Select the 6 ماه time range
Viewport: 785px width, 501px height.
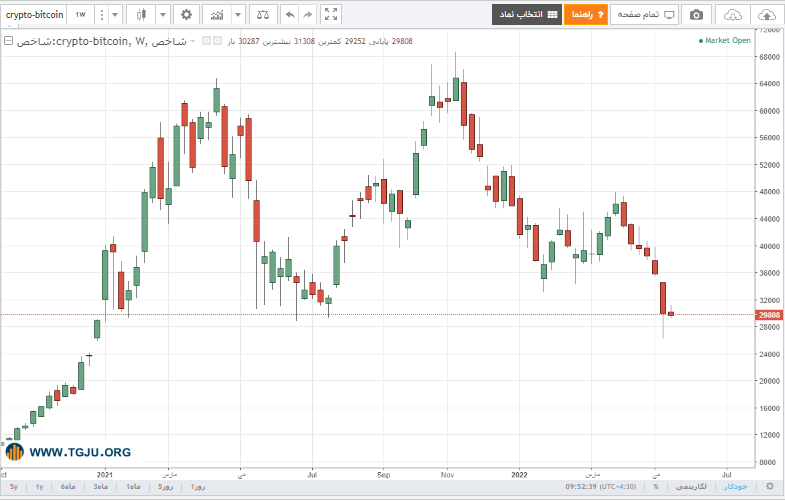pos(68,486)
